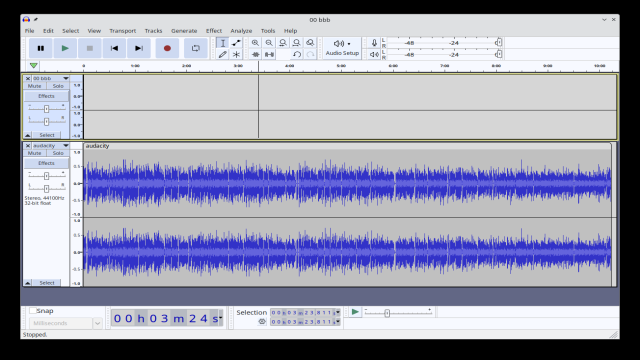
Task: Click the Silence Audio Selection icon
Action: 269,54
